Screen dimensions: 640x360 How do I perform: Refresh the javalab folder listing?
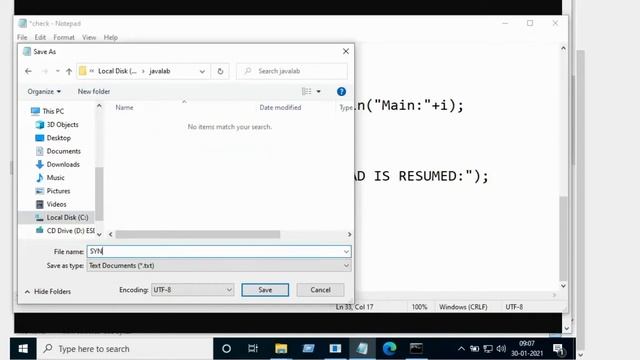(220, 71)
